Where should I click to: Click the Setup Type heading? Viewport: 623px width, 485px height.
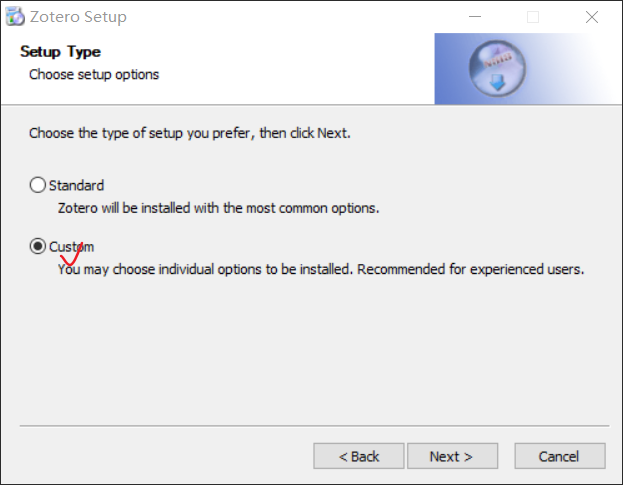point(60,52)
